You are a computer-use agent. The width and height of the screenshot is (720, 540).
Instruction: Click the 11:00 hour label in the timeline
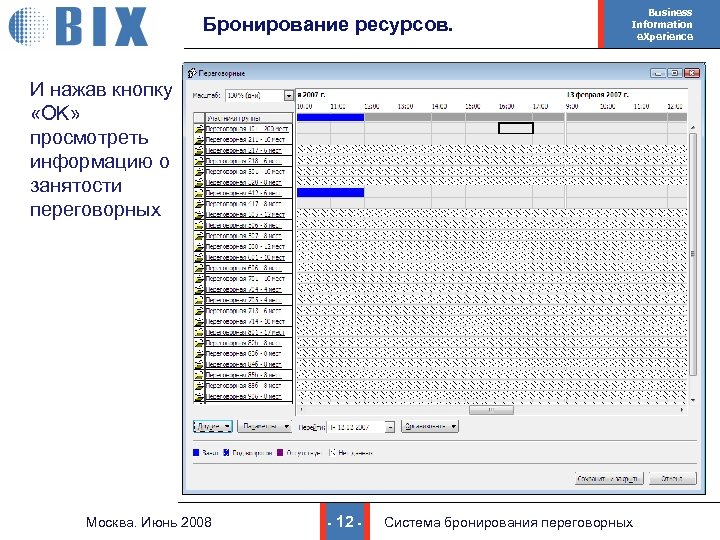tap(338, 107)
